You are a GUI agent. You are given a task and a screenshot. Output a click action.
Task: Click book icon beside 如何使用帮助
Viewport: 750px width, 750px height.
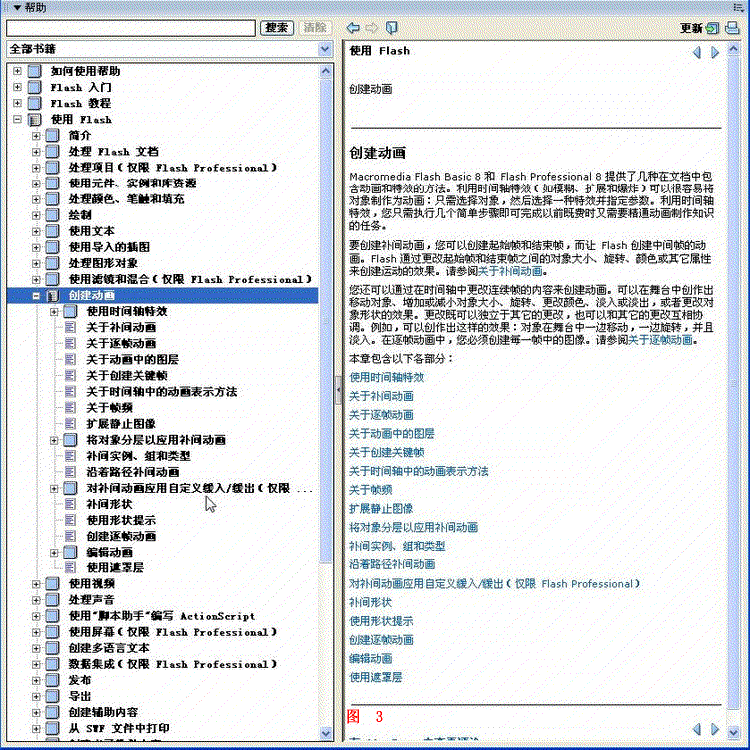(x=34, y=71)
